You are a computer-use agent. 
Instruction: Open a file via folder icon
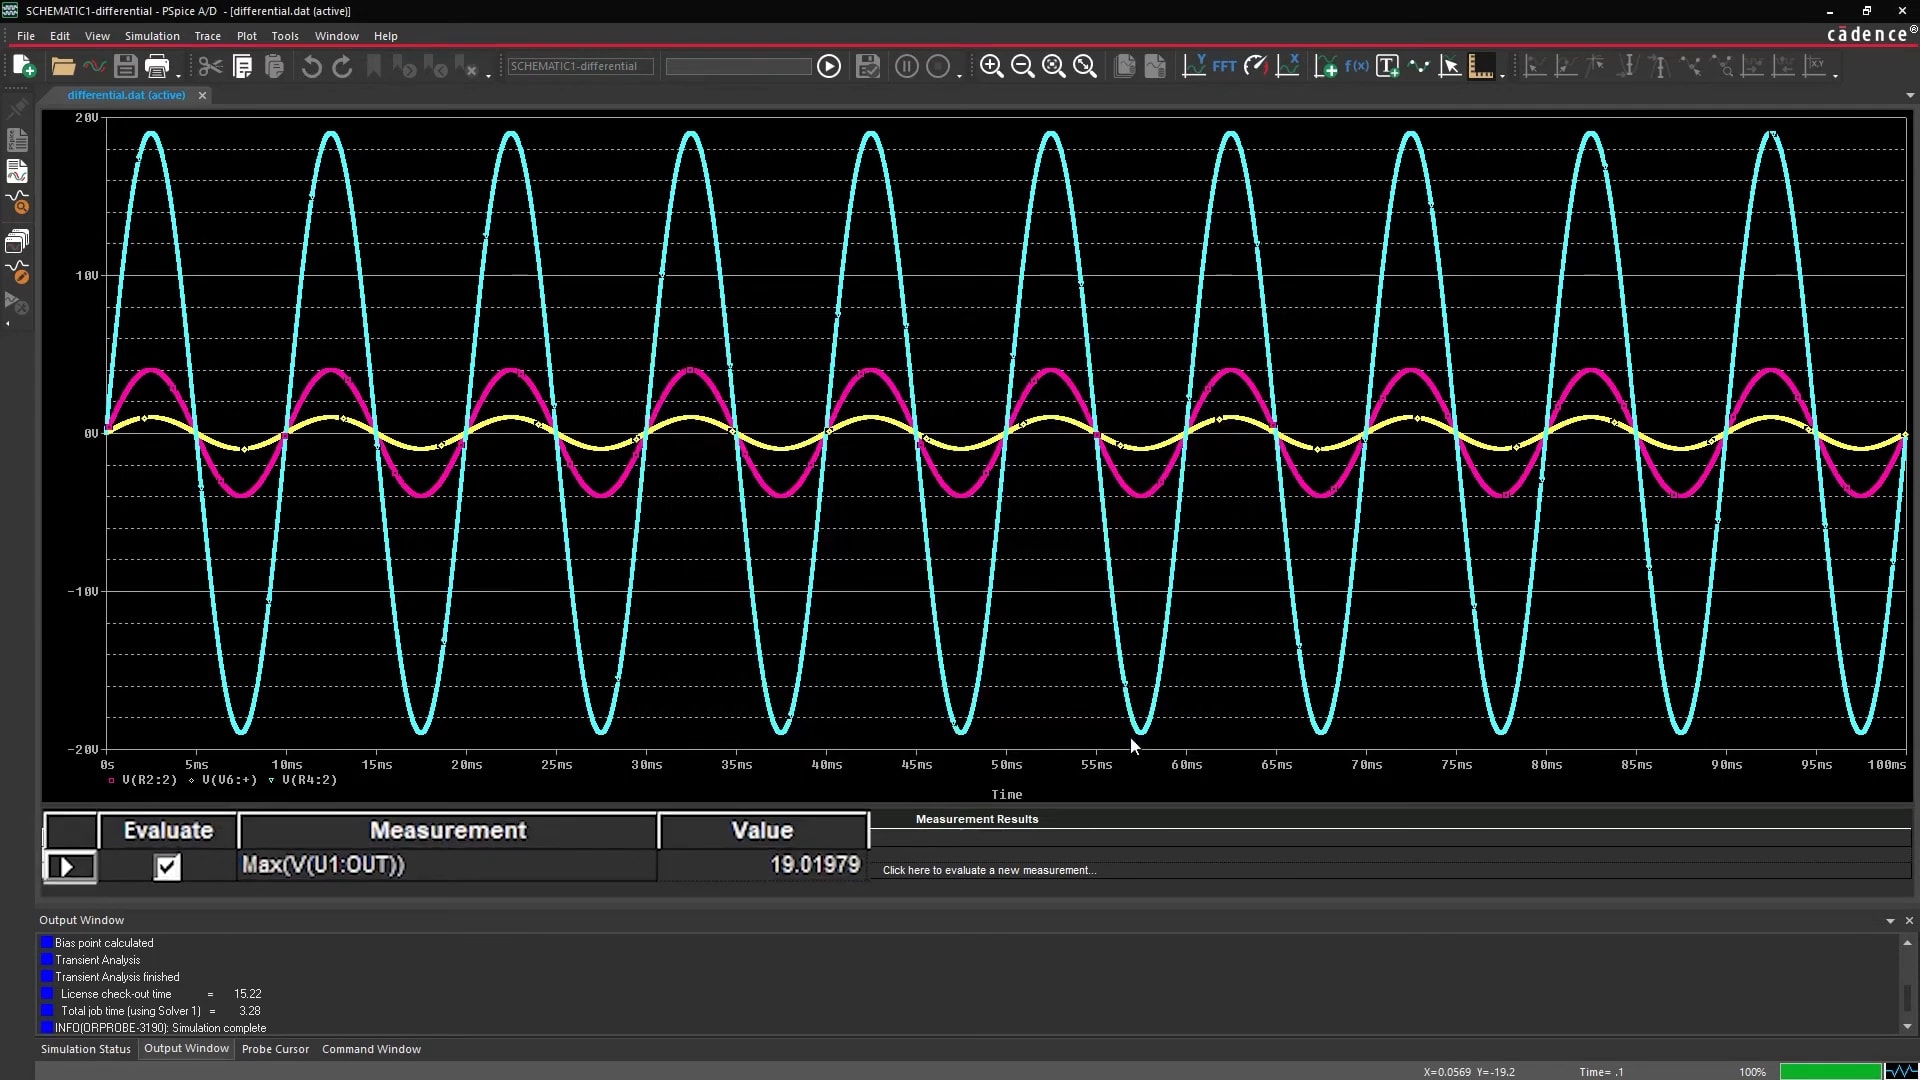(x=63, y=67)
